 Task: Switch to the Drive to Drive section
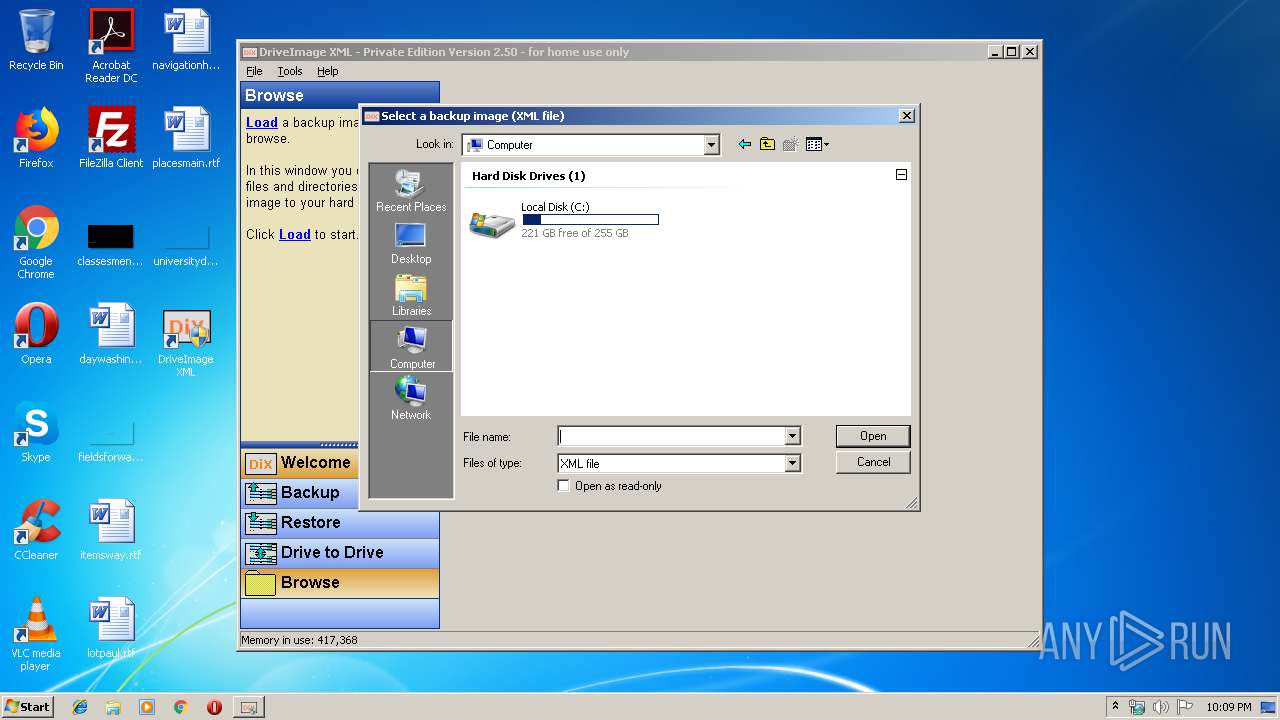click(x=340, y=553)
